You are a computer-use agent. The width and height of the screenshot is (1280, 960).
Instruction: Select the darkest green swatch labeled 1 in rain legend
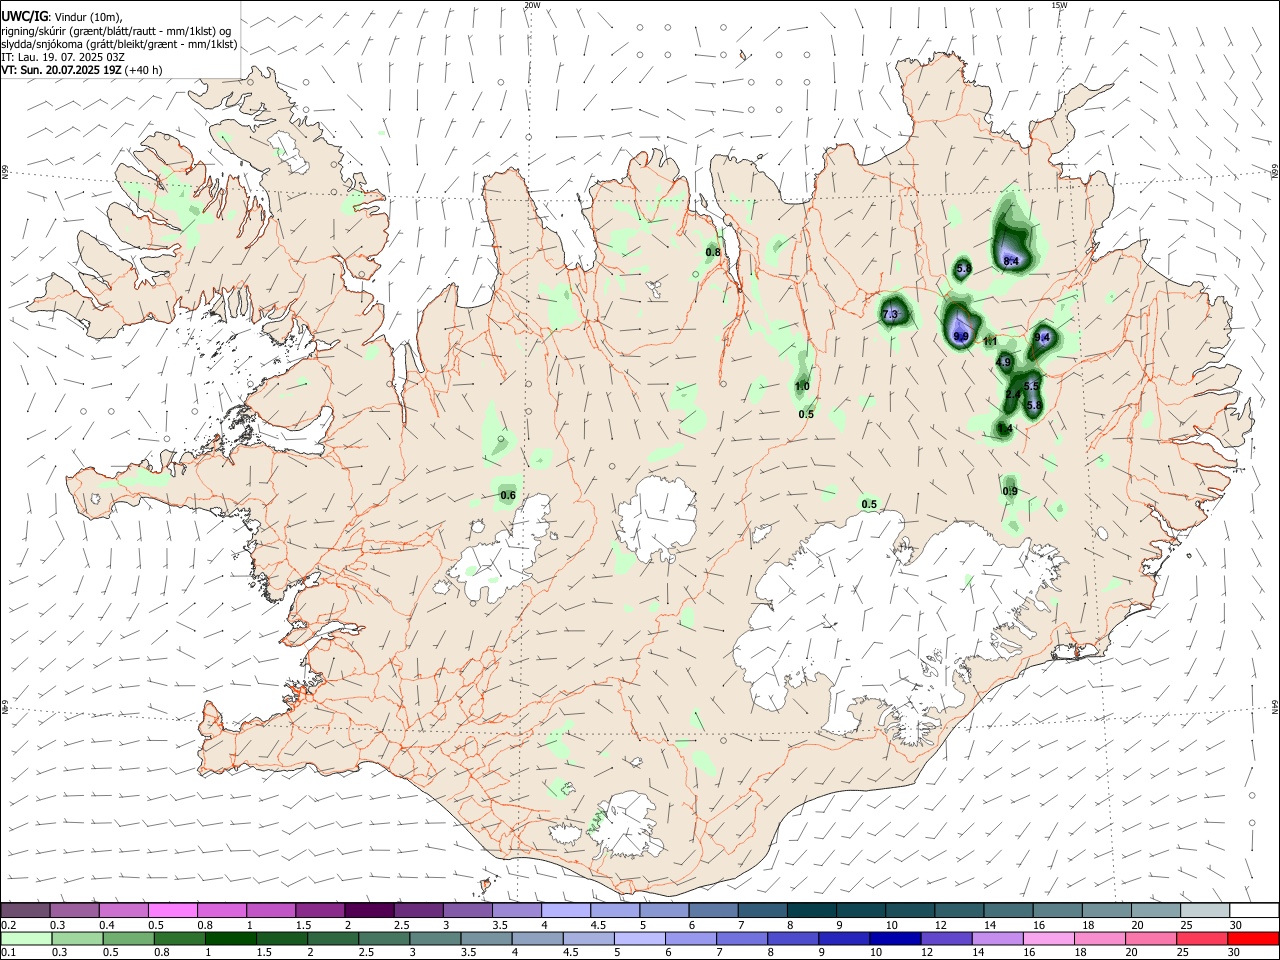pyautogui.click(x=231, y=939)
